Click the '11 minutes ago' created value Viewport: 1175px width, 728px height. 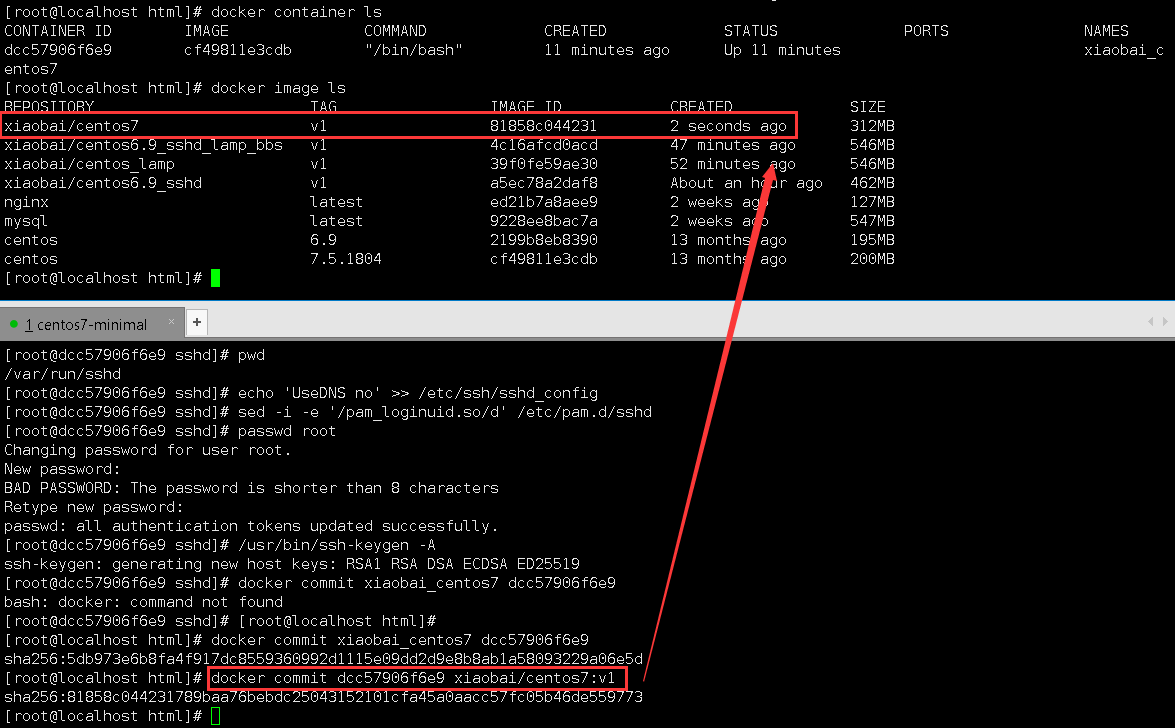click(607, 50)
